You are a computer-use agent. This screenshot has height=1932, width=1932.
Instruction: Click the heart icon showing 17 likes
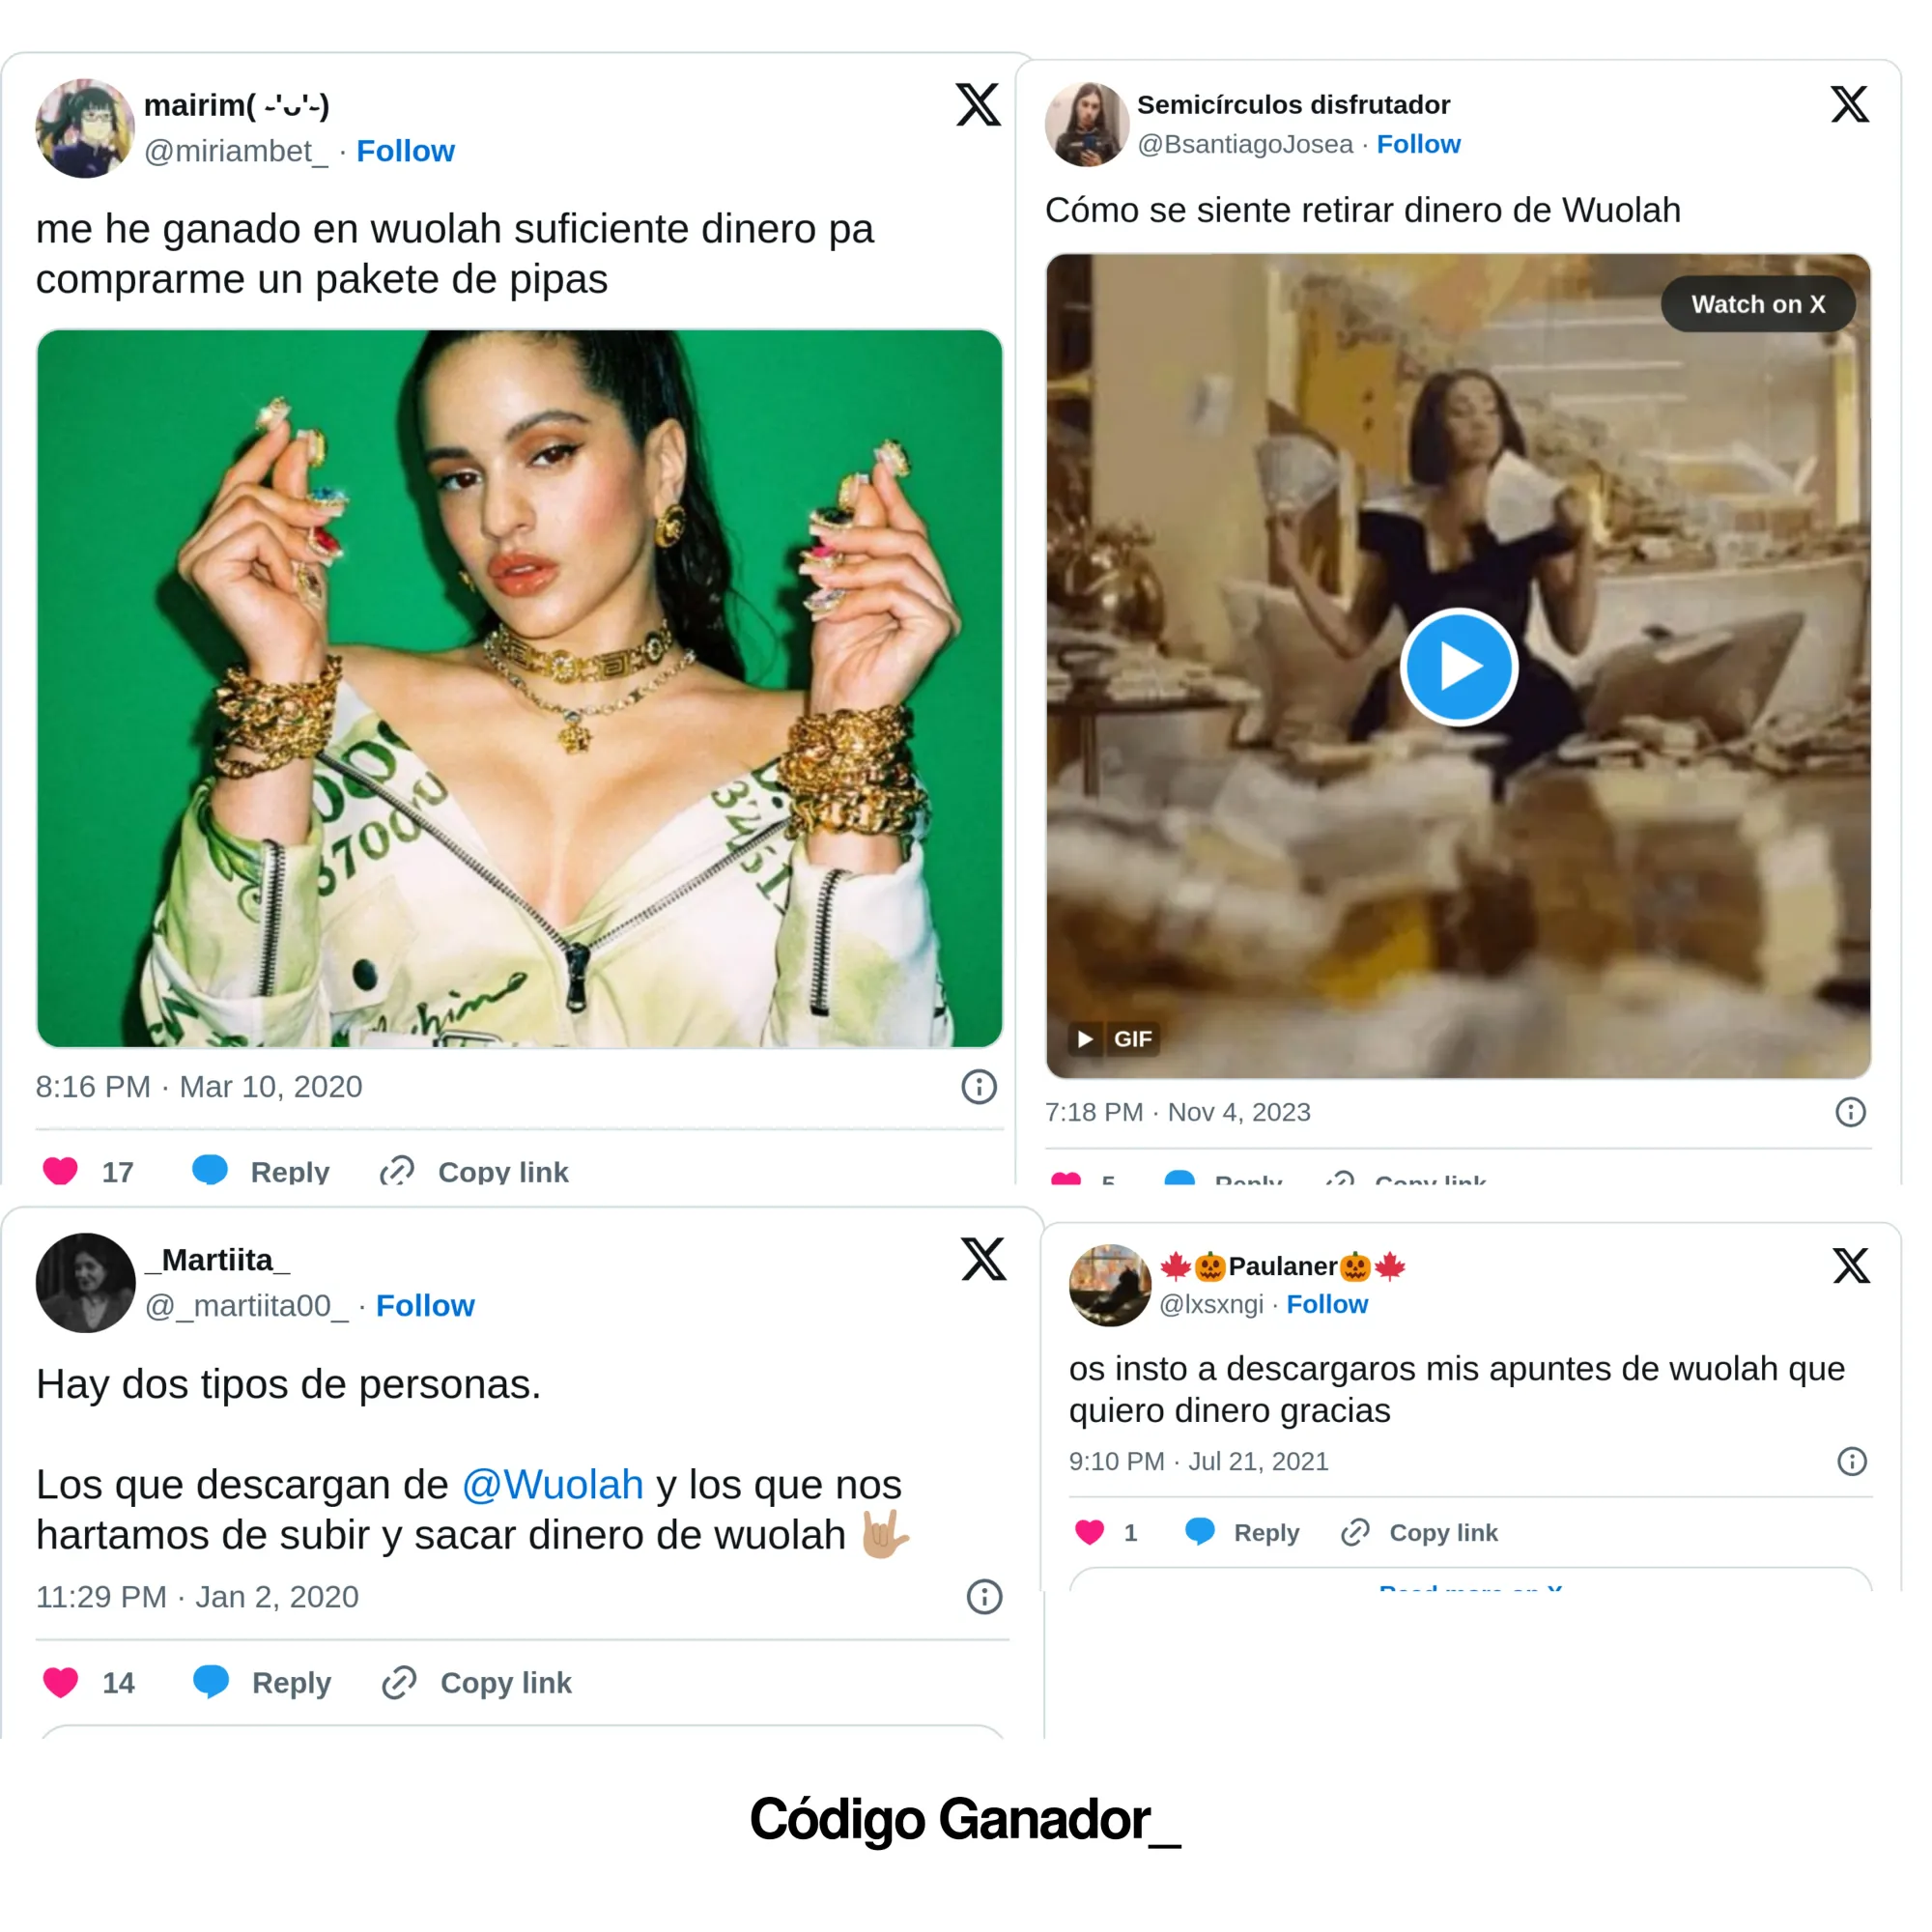(62, 1171)
